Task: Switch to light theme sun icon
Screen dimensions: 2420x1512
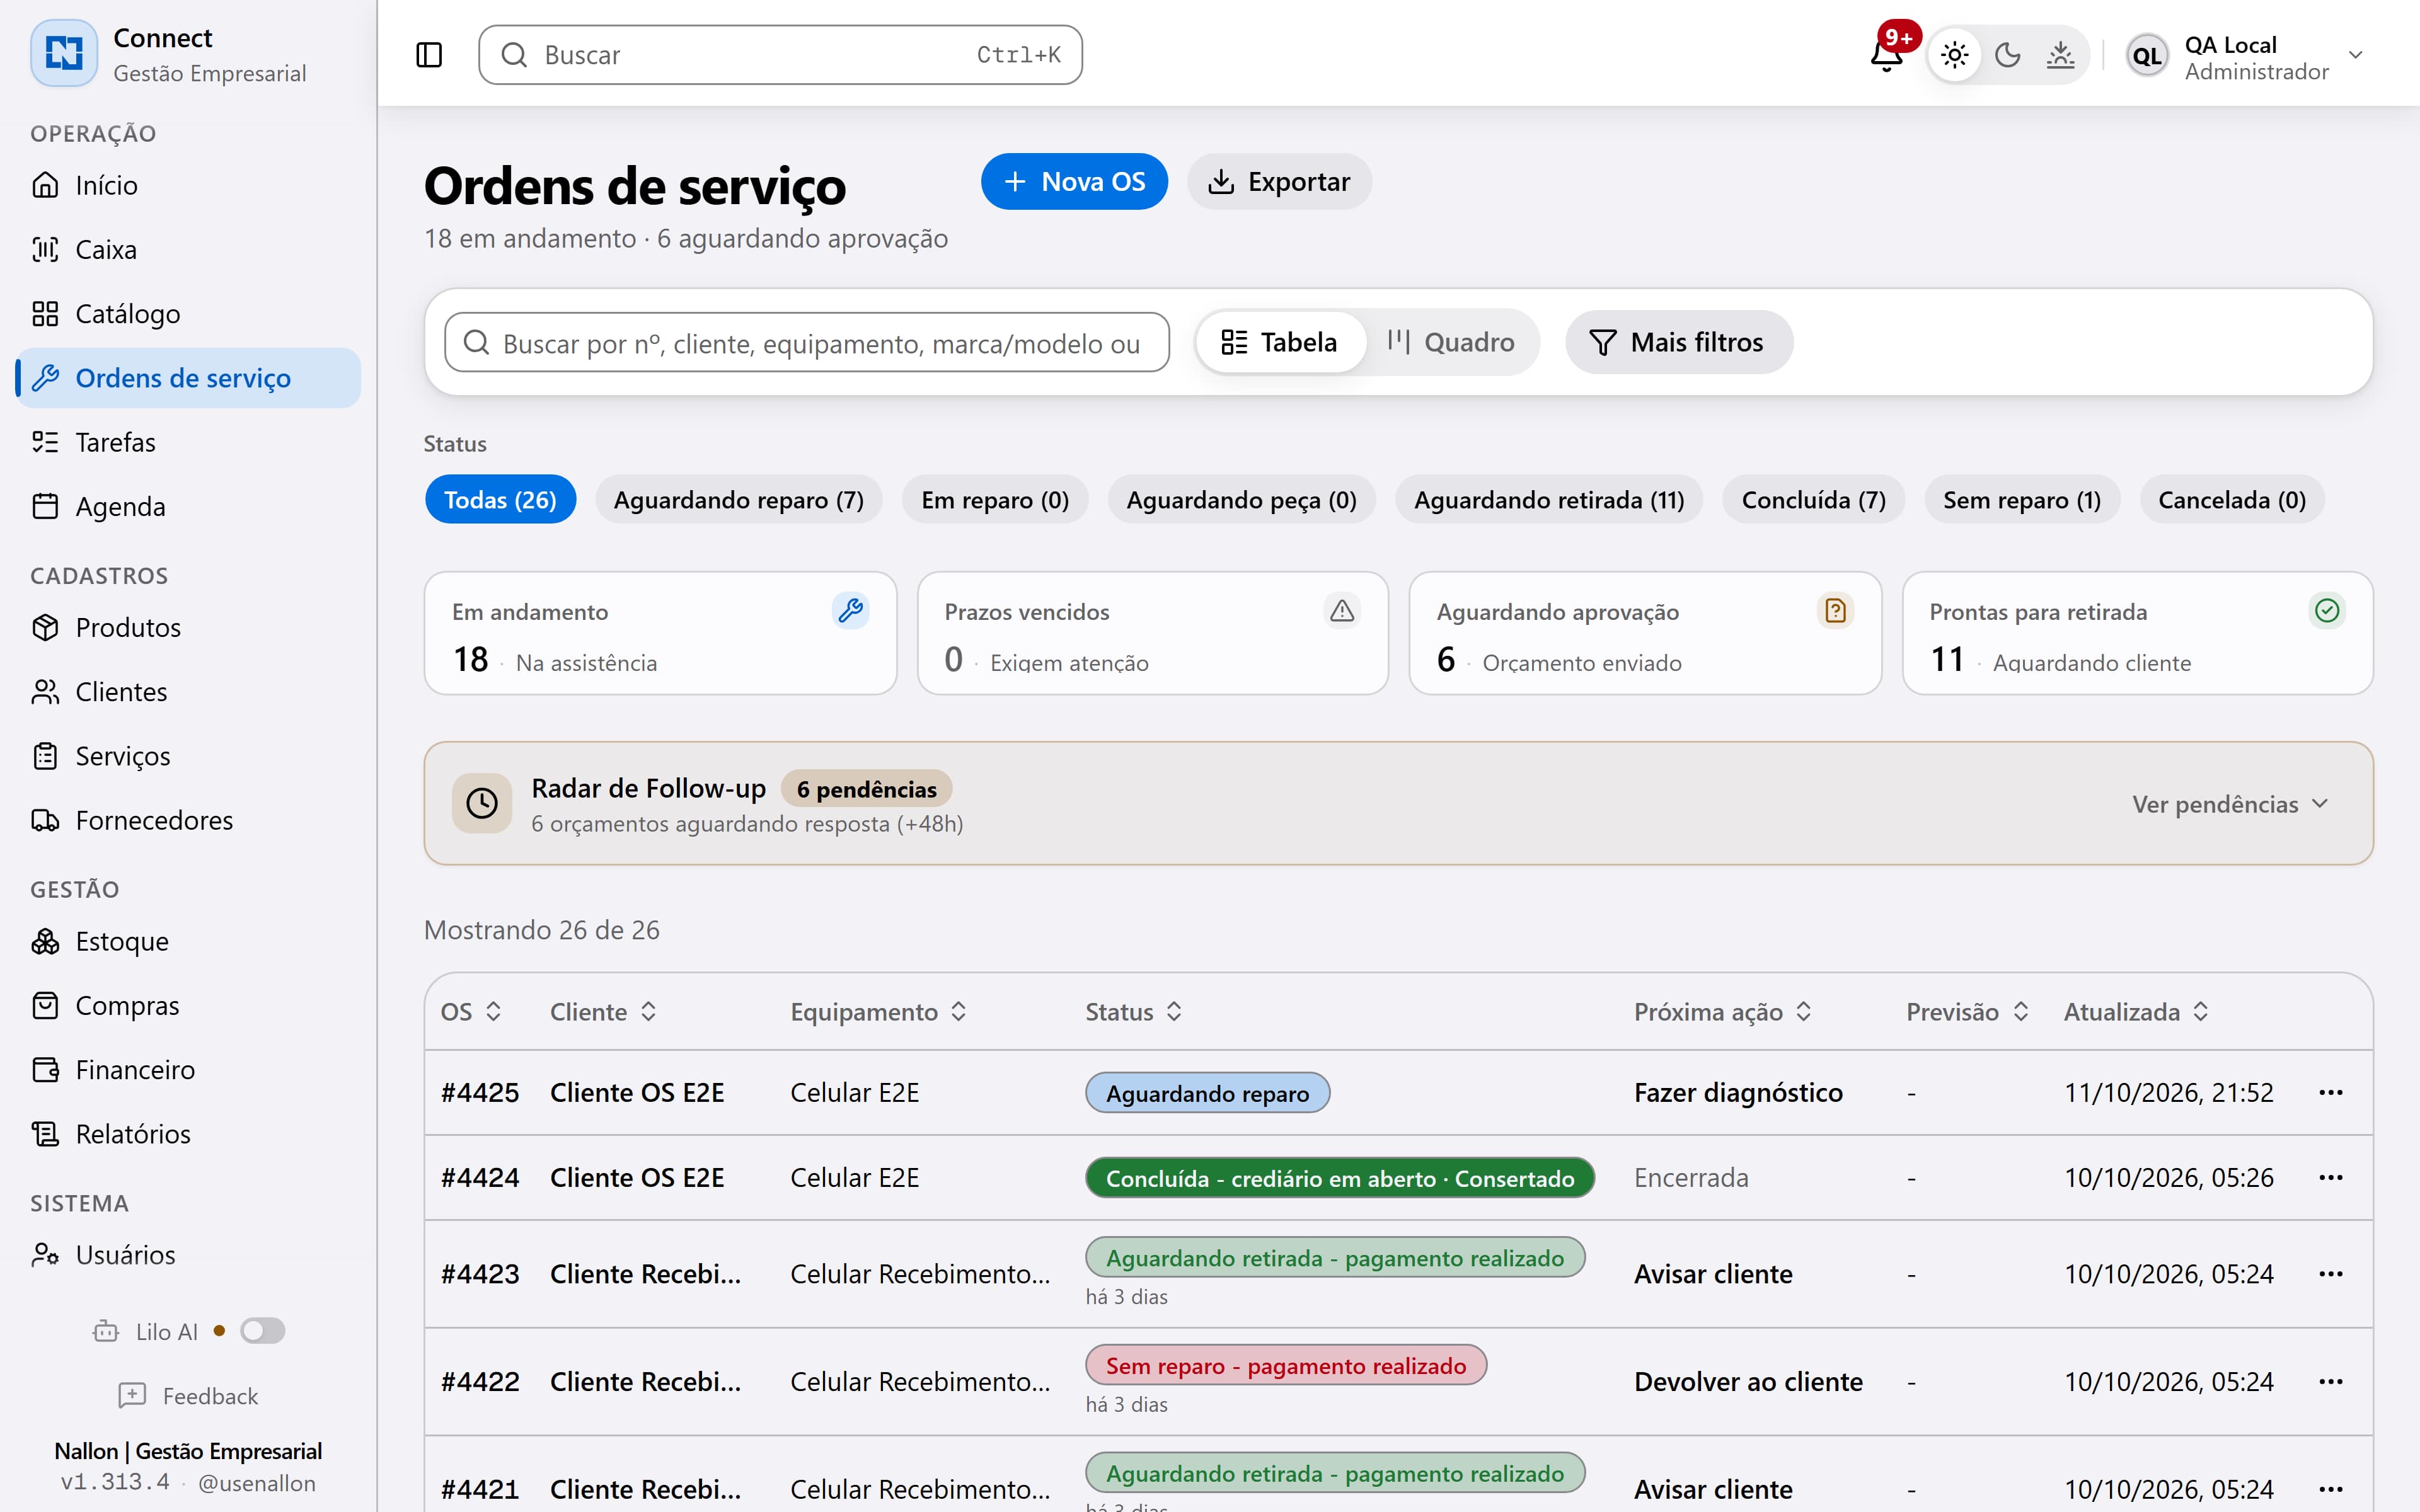Action: tap(1955, 55)
